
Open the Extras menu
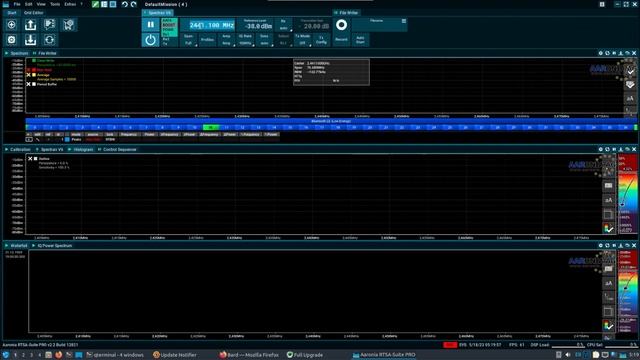[x=70, y=4]
